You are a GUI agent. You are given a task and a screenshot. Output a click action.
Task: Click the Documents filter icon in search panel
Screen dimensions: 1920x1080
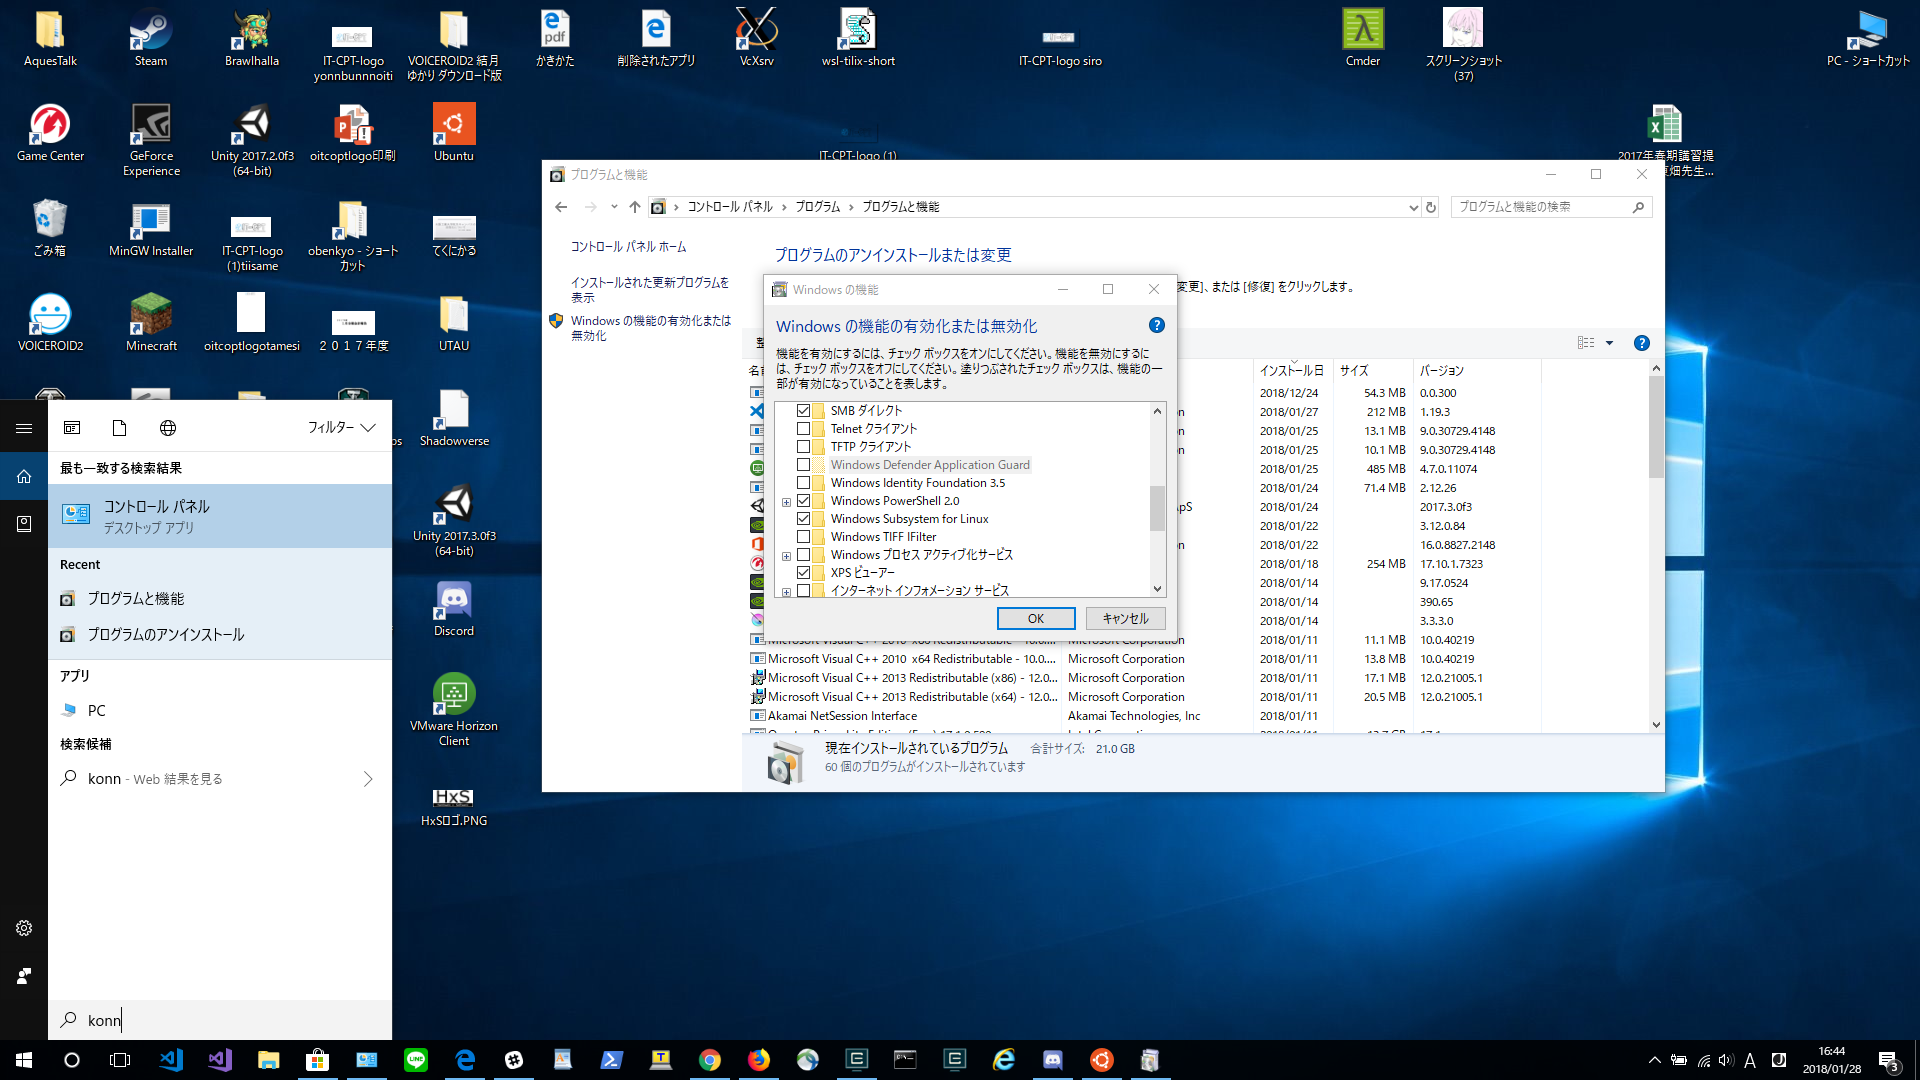pos(119,428)
